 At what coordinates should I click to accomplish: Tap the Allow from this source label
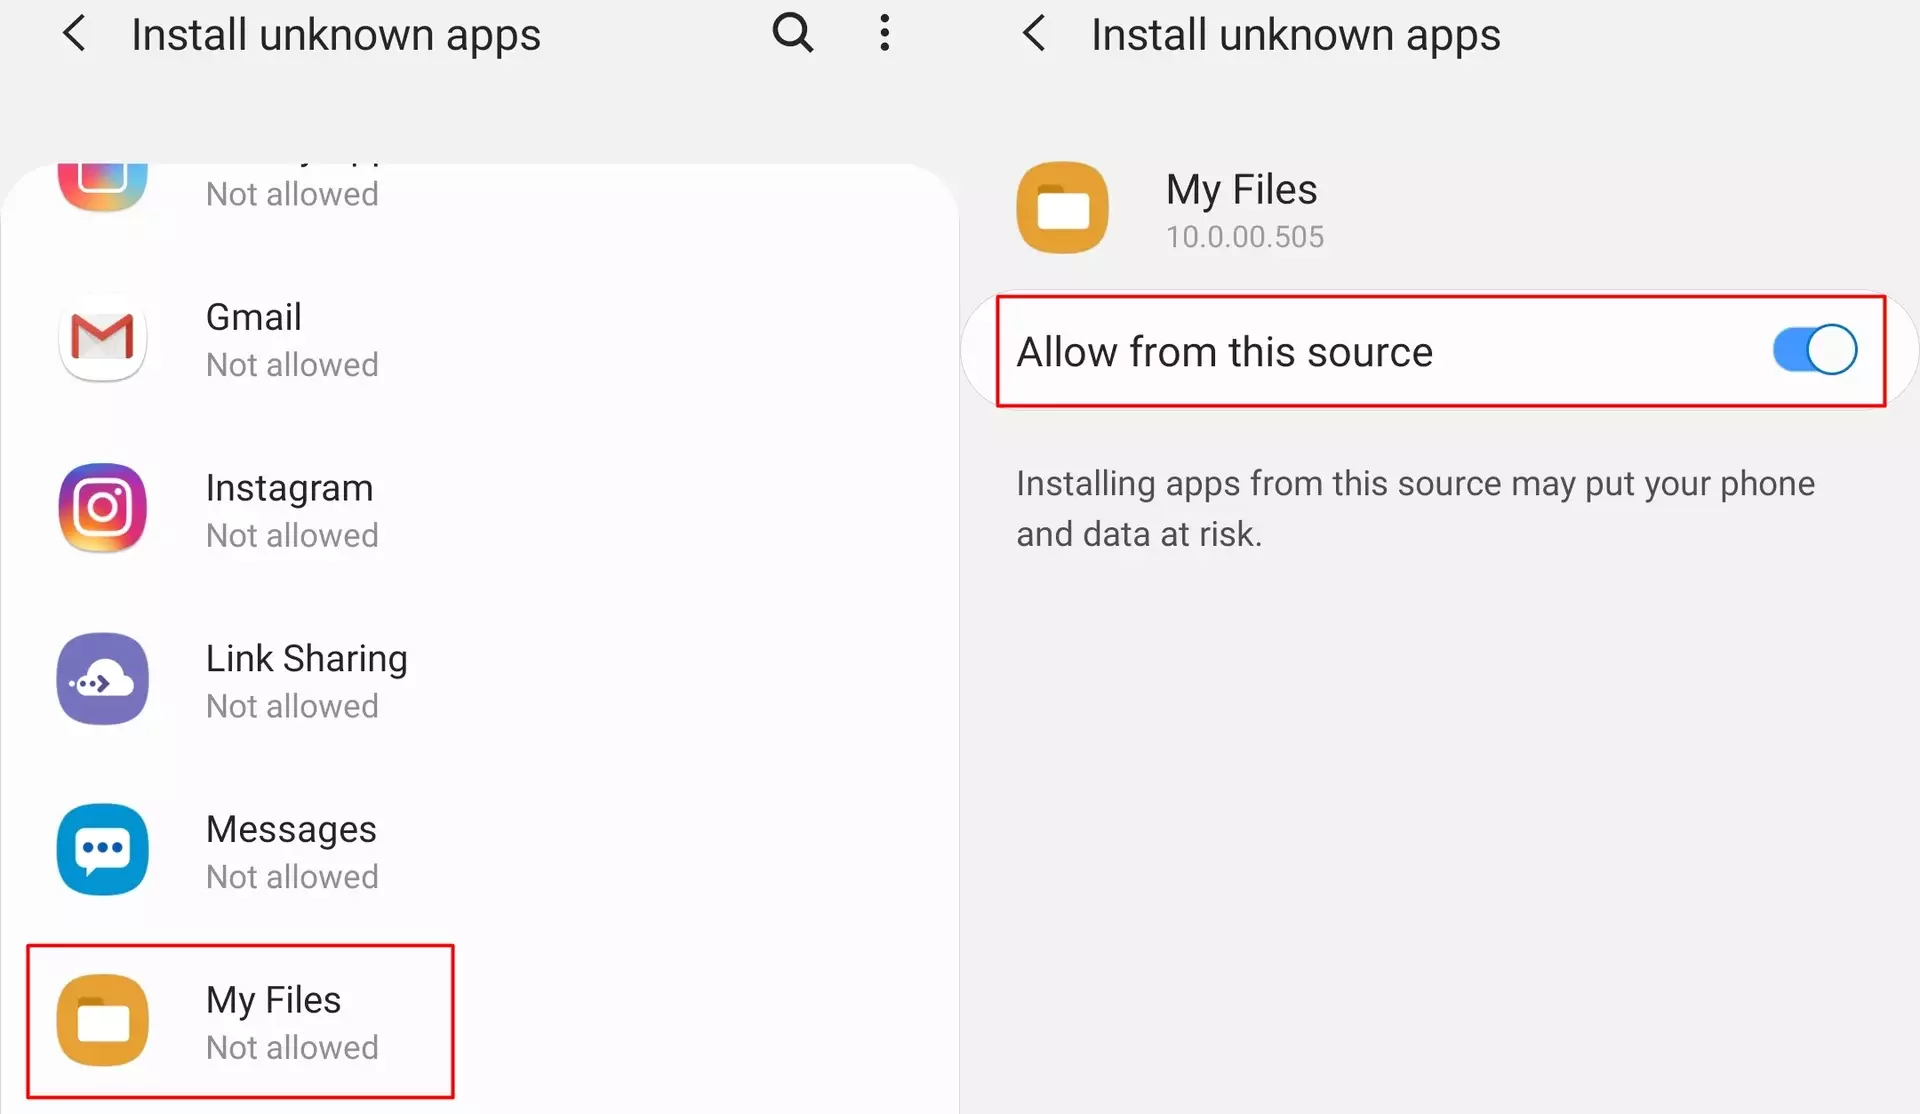[x=1224, y=352]
